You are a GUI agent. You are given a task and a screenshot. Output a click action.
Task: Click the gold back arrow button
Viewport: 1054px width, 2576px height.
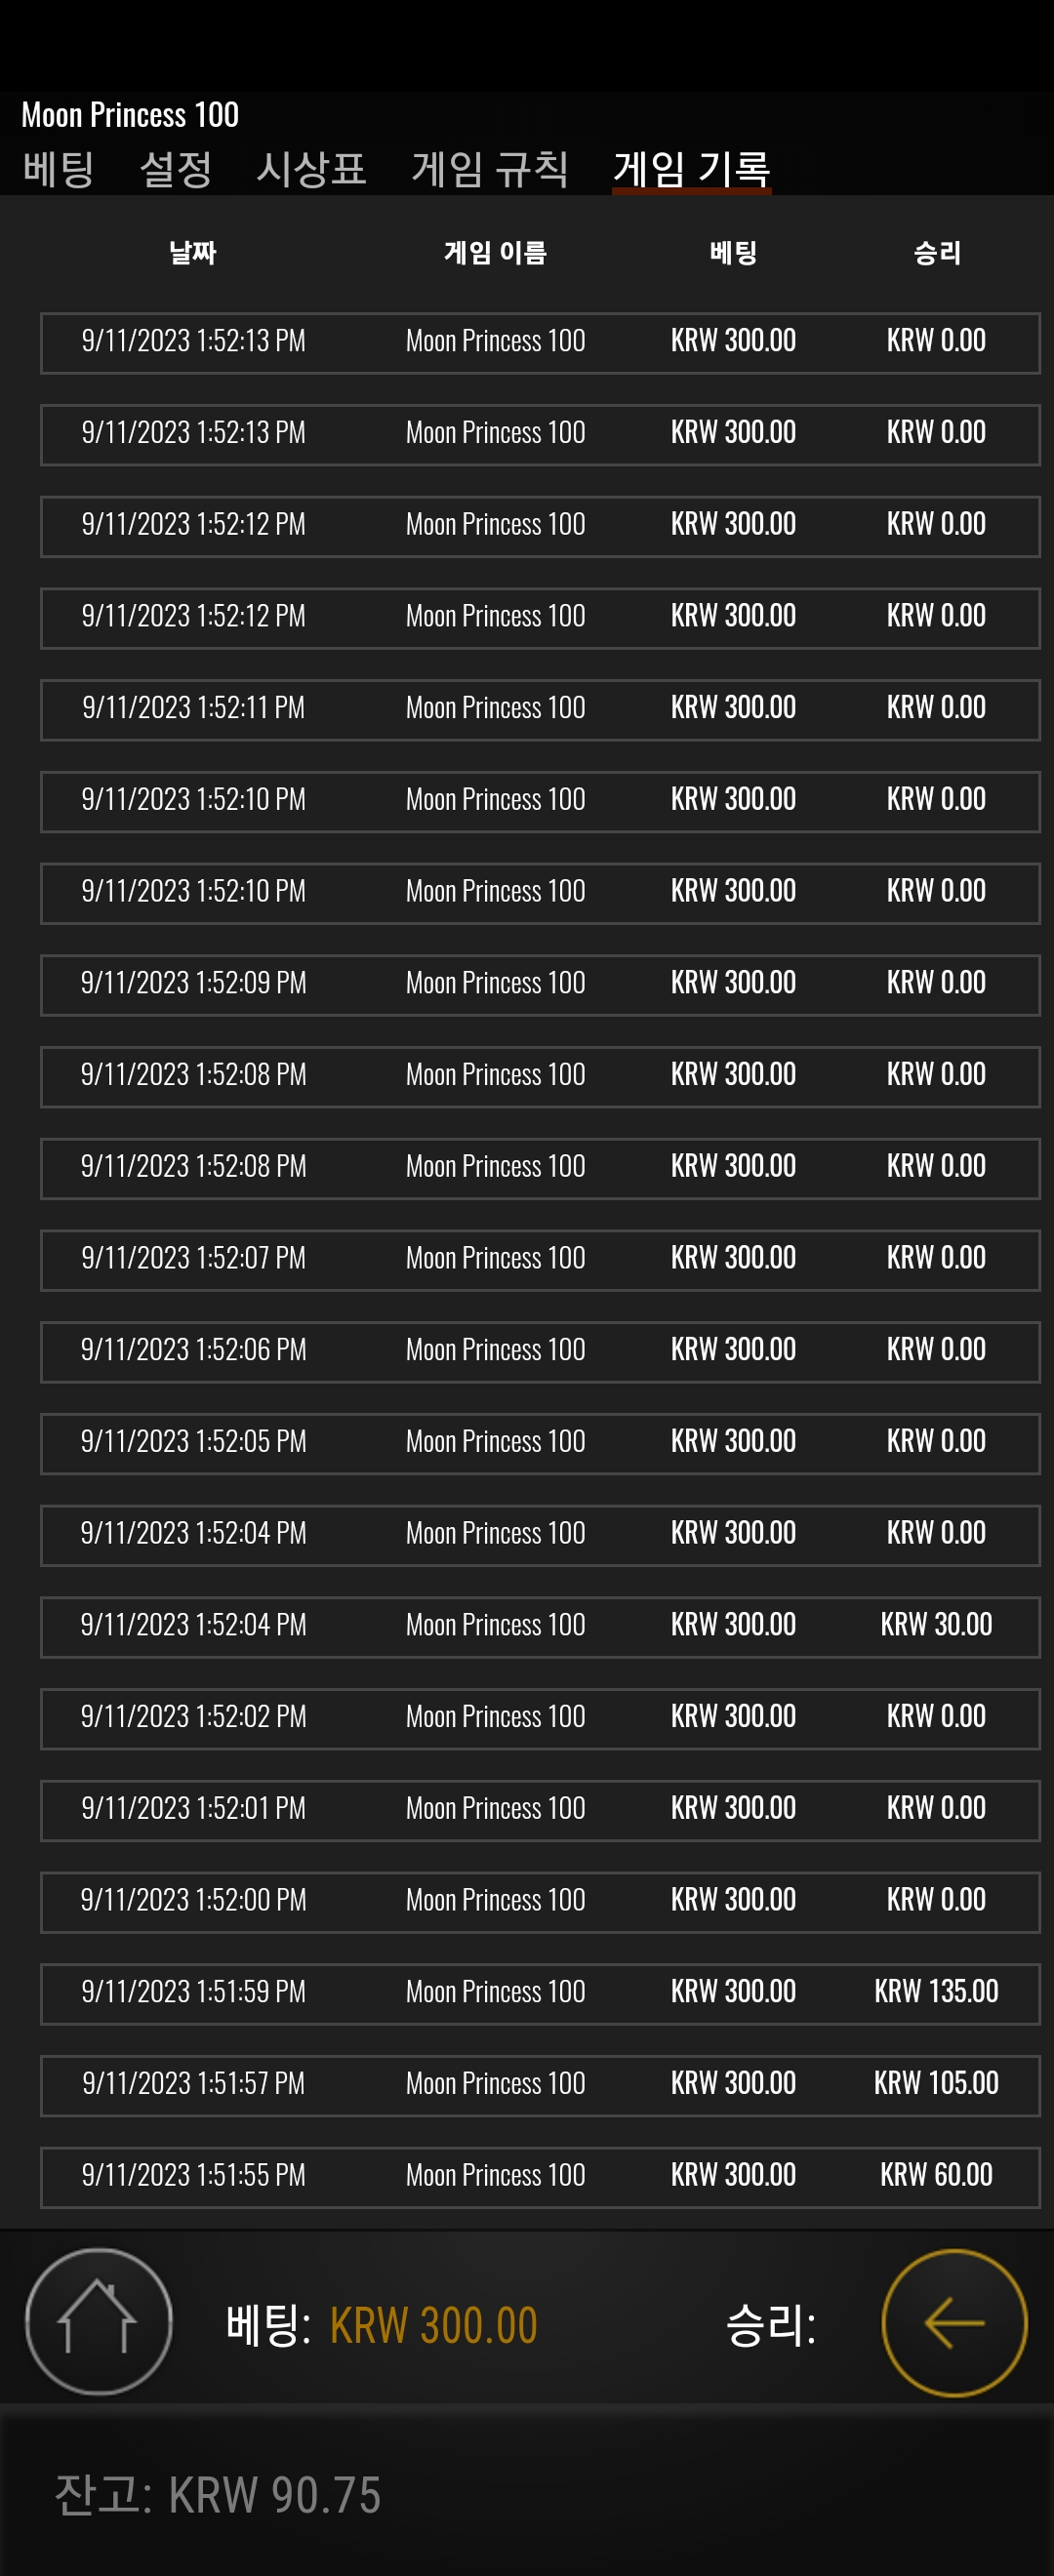954,2322
